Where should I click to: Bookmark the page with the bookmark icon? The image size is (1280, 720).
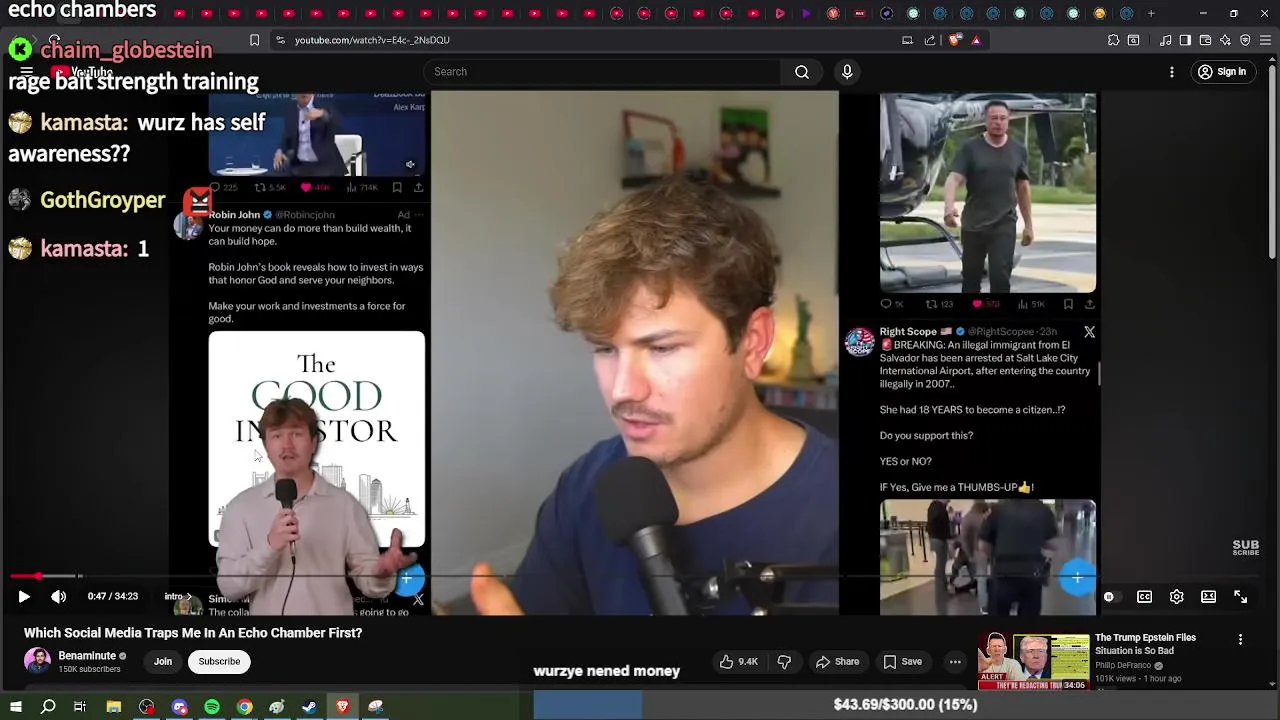pos(254,40)
